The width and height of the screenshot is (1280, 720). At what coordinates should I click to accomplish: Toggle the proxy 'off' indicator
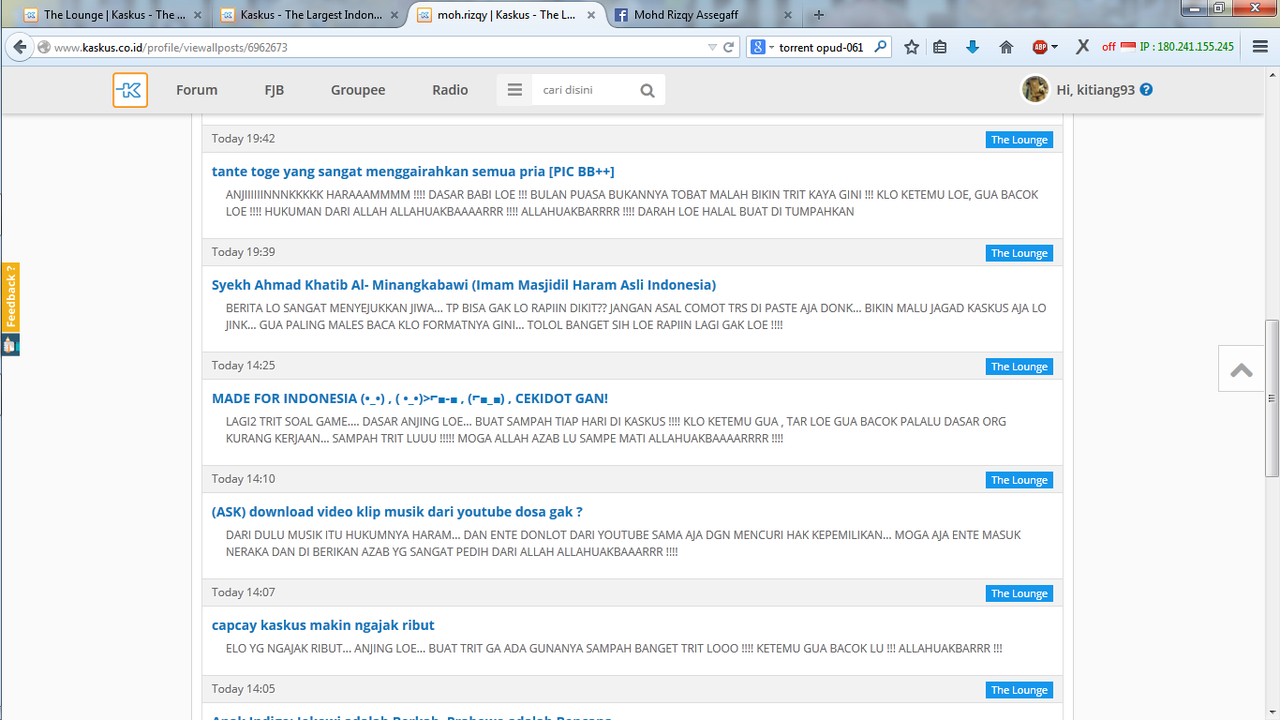point(1108,47)
